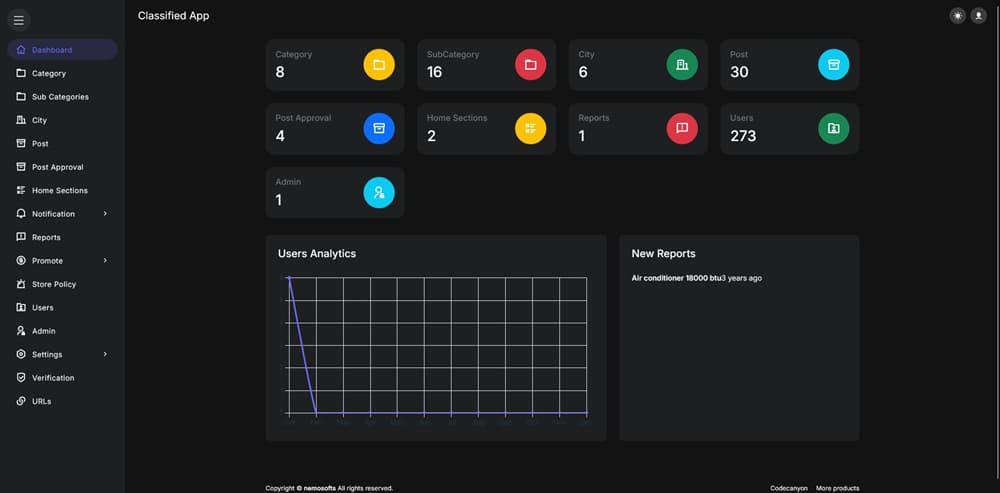Click the yellow Home Sections icon
Image resolution: width=1000 pixels, height=493 pixels.
pos(530,128)
